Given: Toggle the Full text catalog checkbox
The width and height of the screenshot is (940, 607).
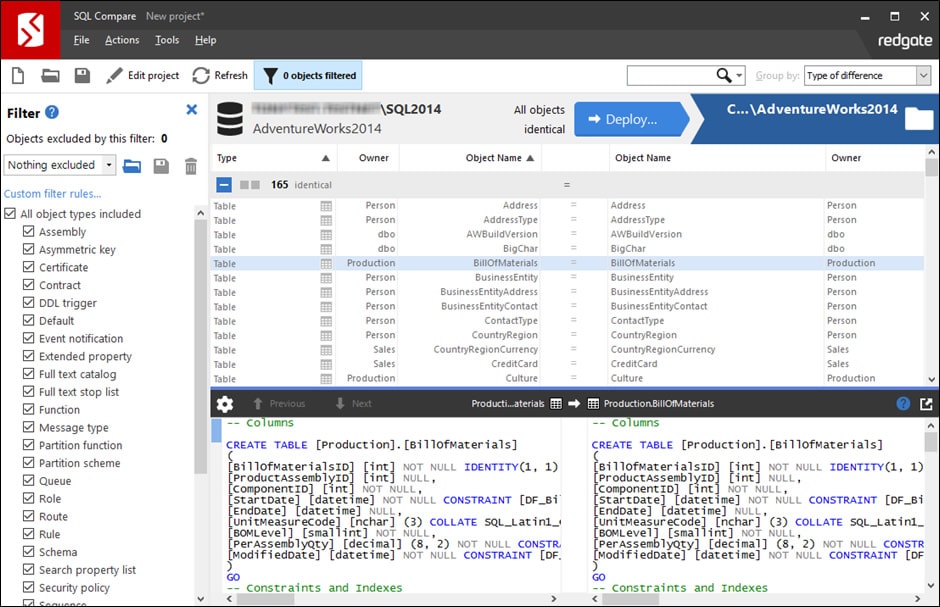Looking at the screenshot, I should (x=28, y=373).
